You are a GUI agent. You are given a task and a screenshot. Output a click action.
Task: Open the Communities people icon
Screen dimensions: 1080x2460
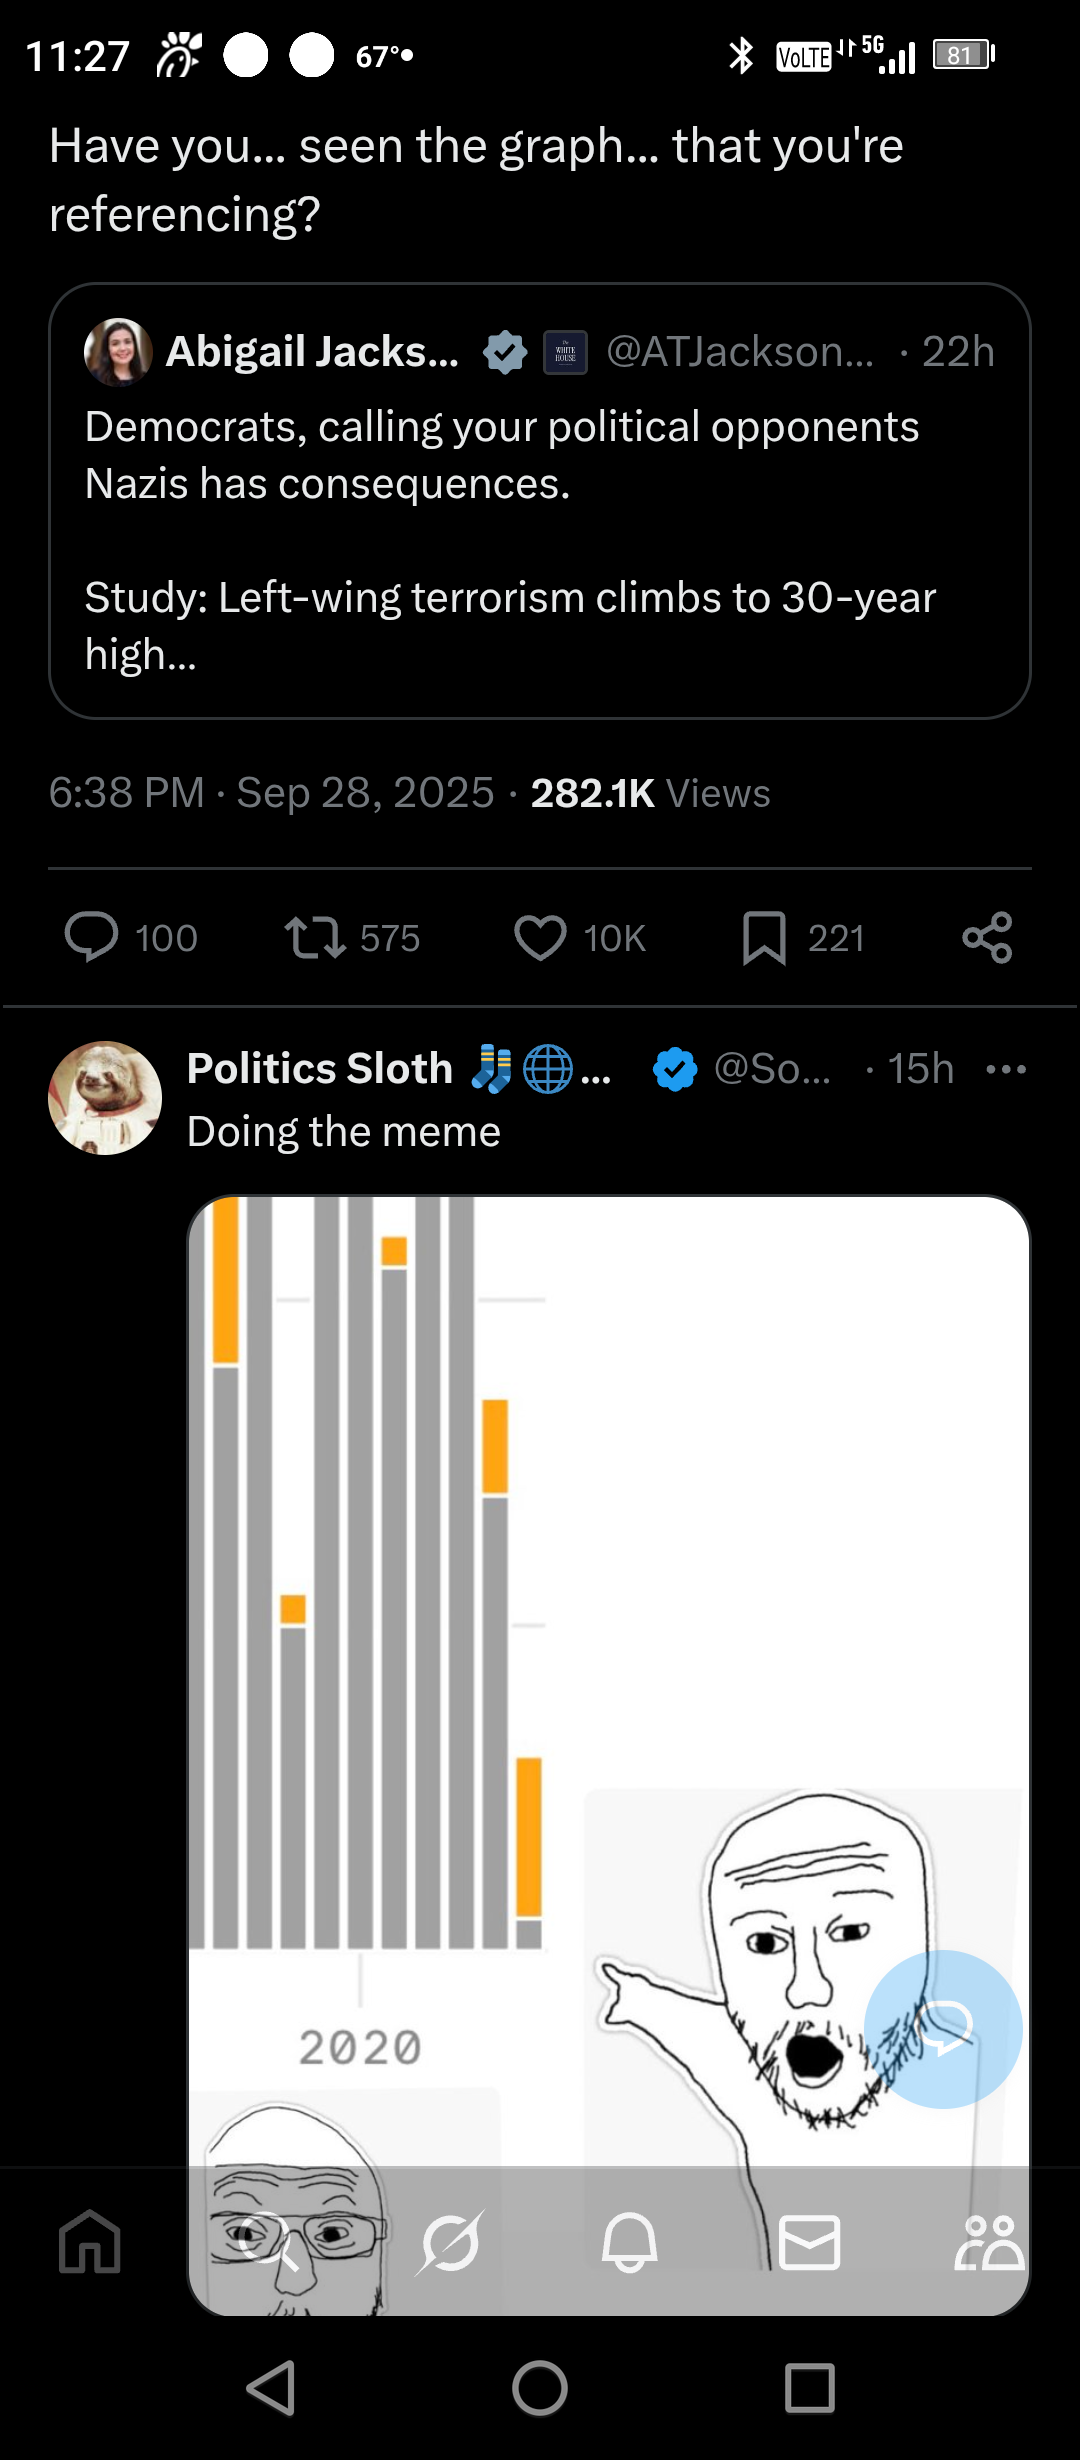tap(988, 2242)
